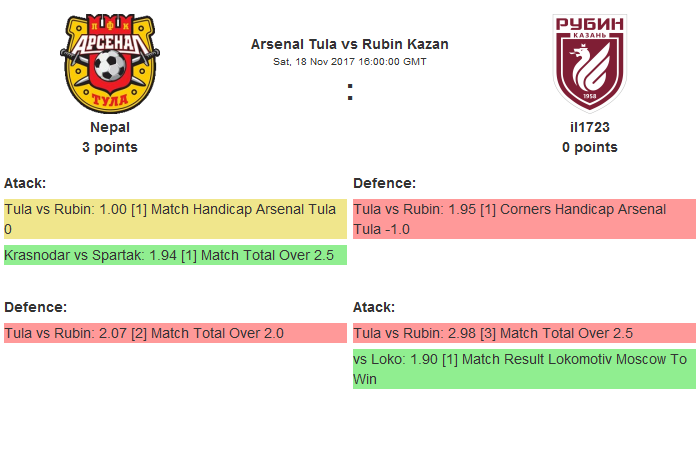The width and height of the screenshot is (700, 460).
Task: Click the Defence heading under il1723
Action: coord(384,183)
